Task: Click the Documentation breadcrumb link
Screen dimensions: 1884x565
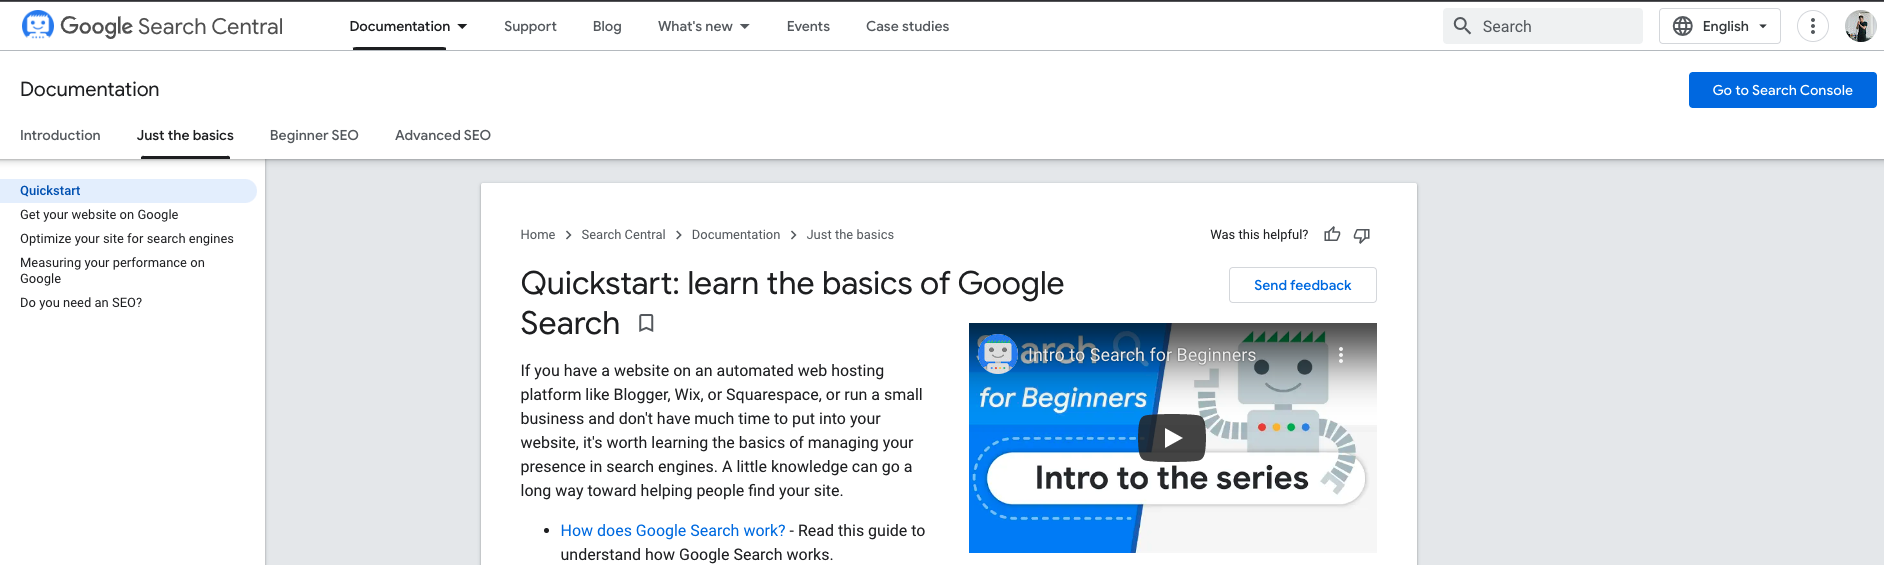Action: (736, 235)
